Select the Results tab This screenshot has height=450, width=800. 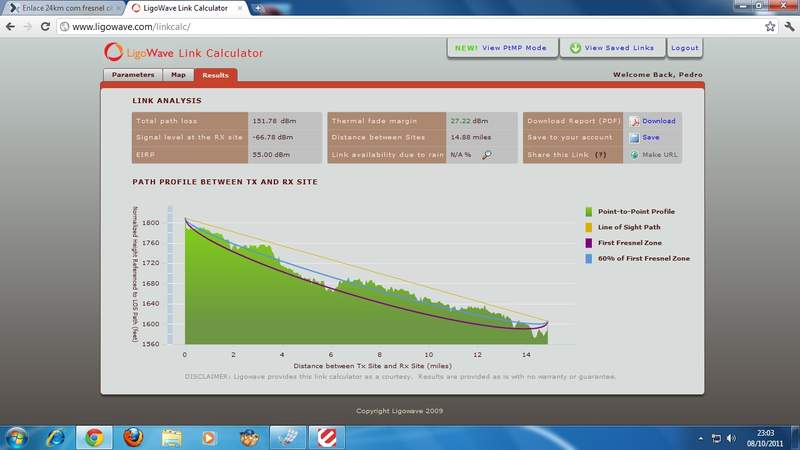215,75
